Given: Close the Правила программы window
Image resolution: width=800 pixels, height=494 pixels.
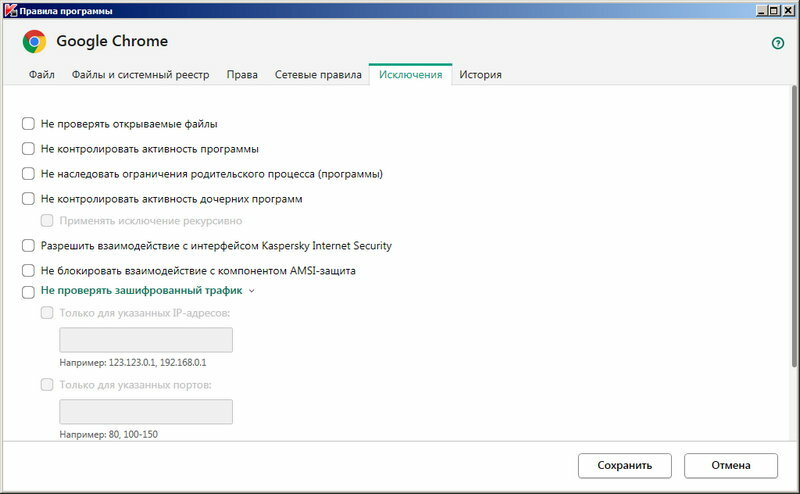Looking at the screenshot, I should tap(788, 10).
